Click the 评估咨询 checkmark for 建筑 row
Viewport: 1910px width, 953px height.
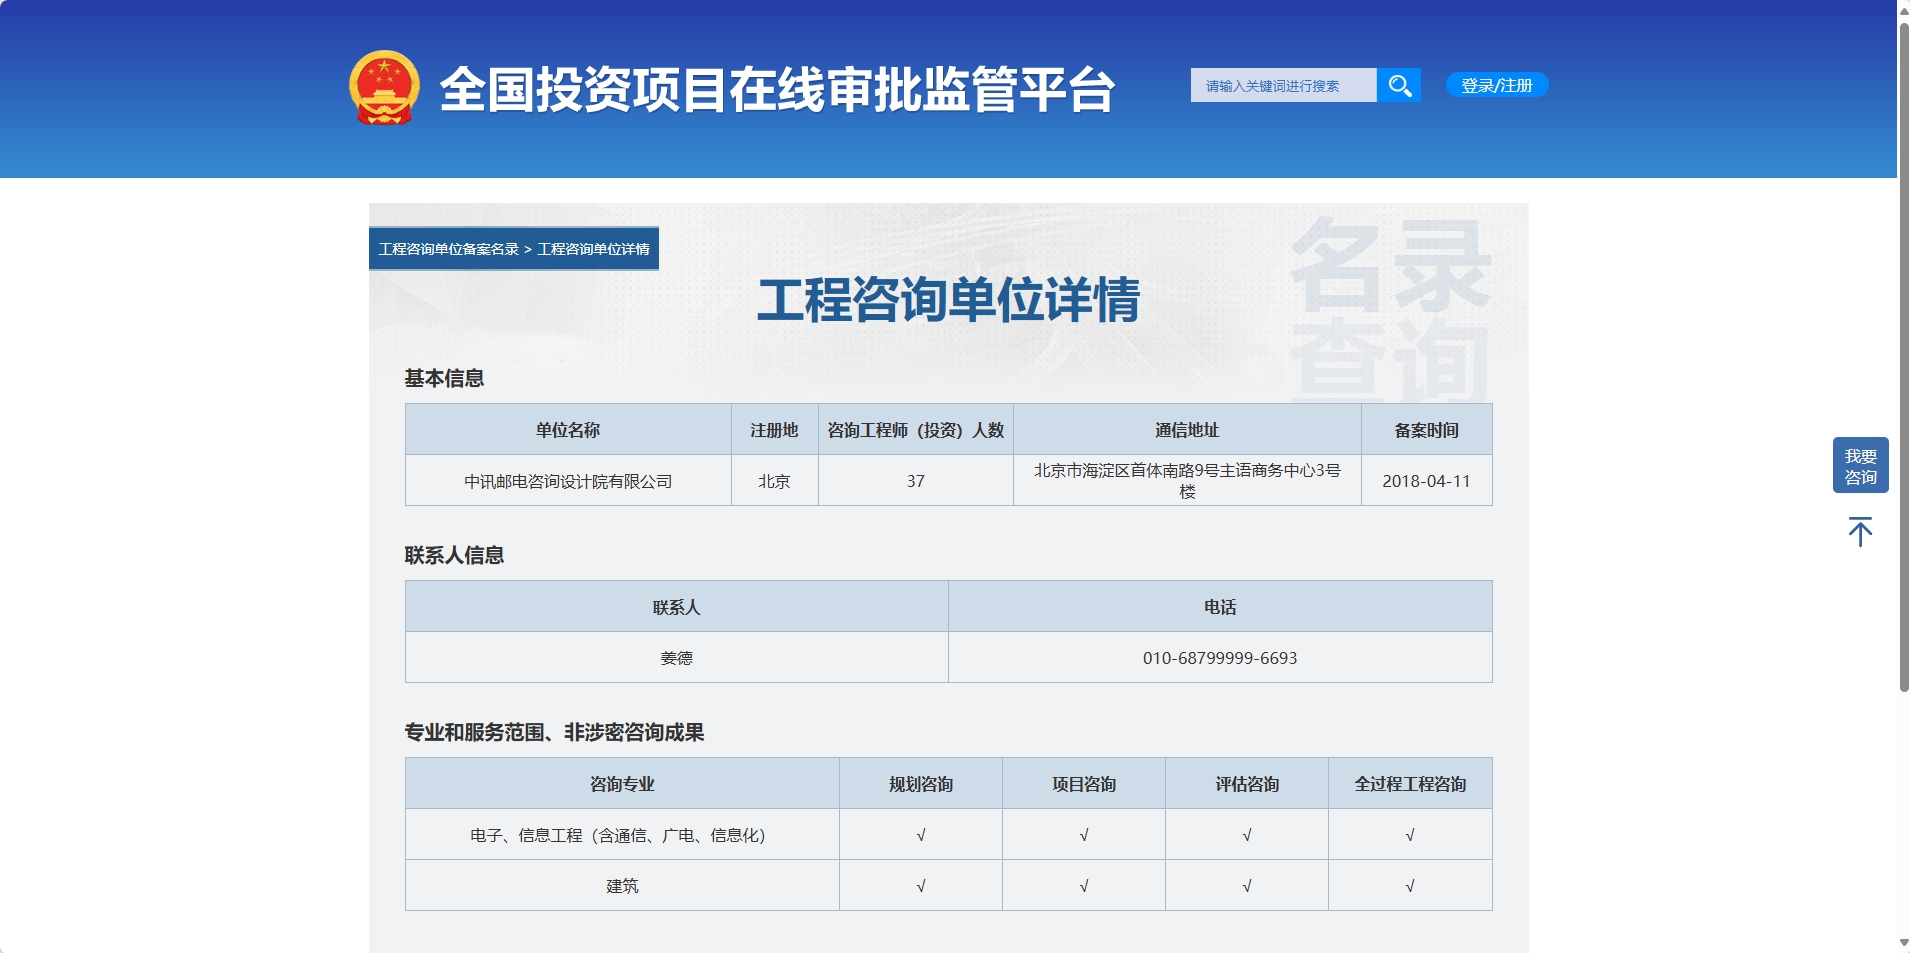1246,884
